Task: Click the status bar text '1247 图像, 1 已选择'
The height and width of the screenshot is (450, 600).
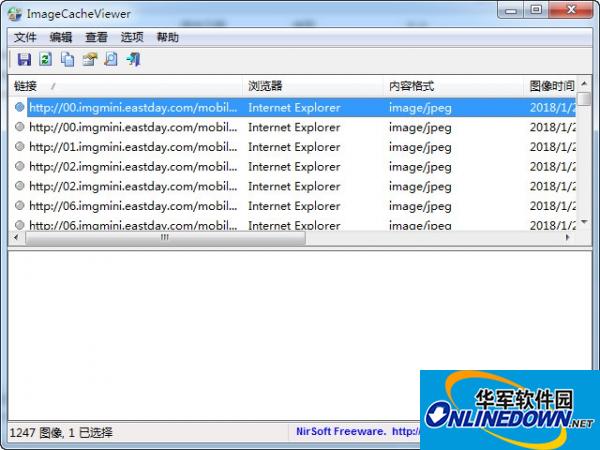Action: pos(61,433)
